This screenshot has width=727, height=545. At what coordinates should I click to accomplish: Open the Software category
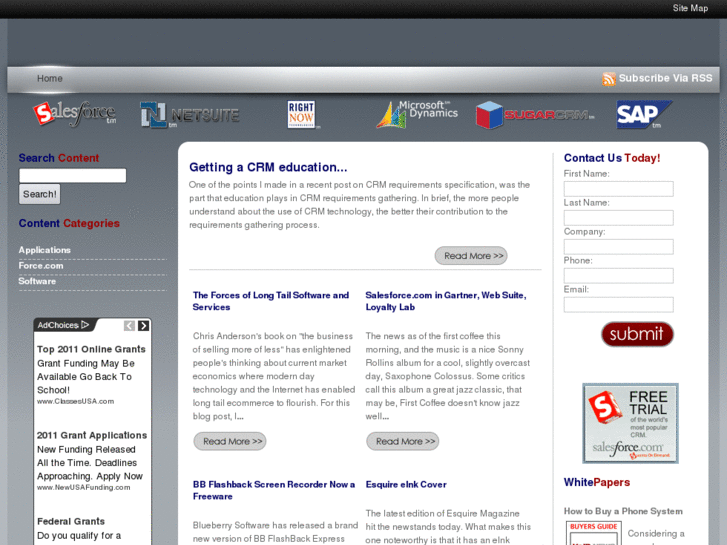coord(37,281)
